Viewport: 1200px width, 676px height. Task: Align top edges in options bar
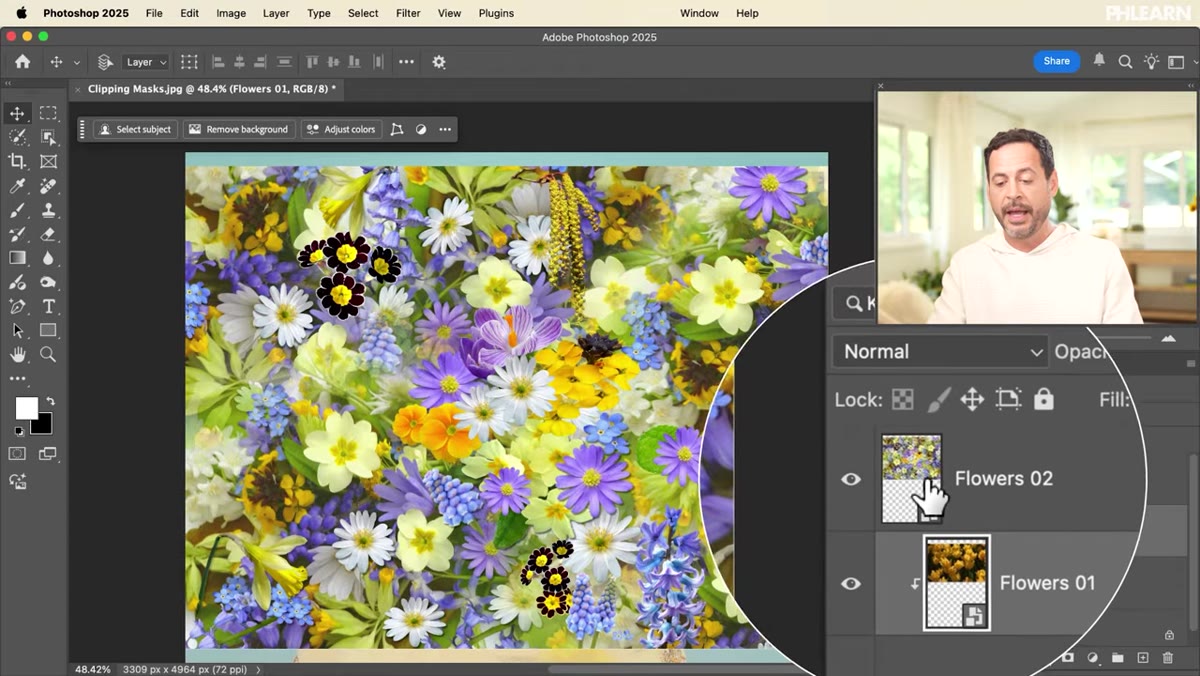pos(312,62)
